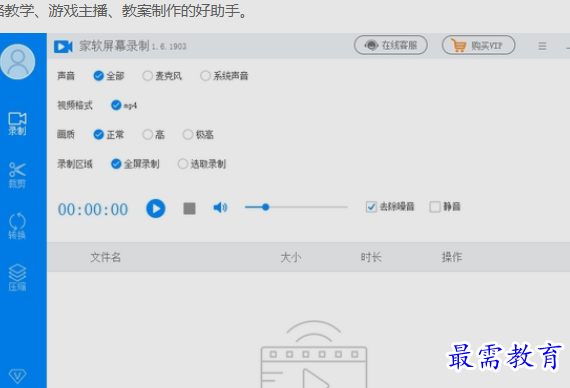Screen dimensions: 570x388
Task: Start recording with the play button
Action: pos(156,209)
